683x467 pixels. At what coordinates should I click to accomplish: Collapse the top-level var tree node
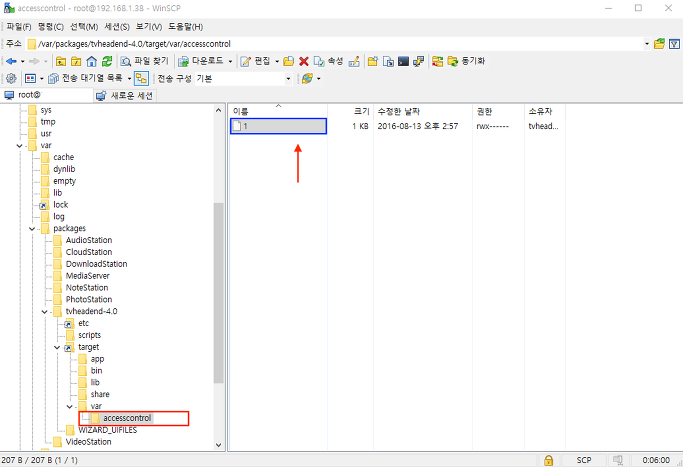tap(19, 146)
